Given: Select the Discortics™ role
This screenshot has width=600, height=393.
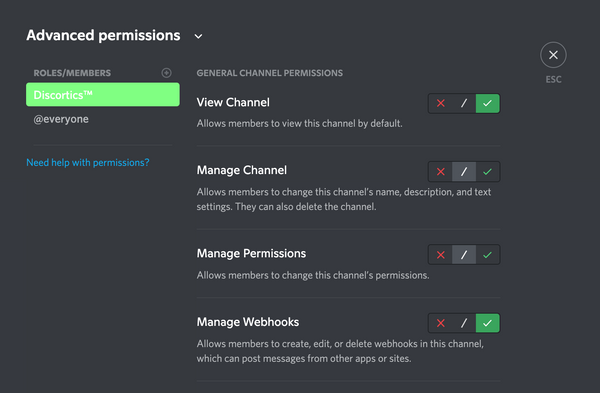Looking at the screenshot, I should point(103,95).
